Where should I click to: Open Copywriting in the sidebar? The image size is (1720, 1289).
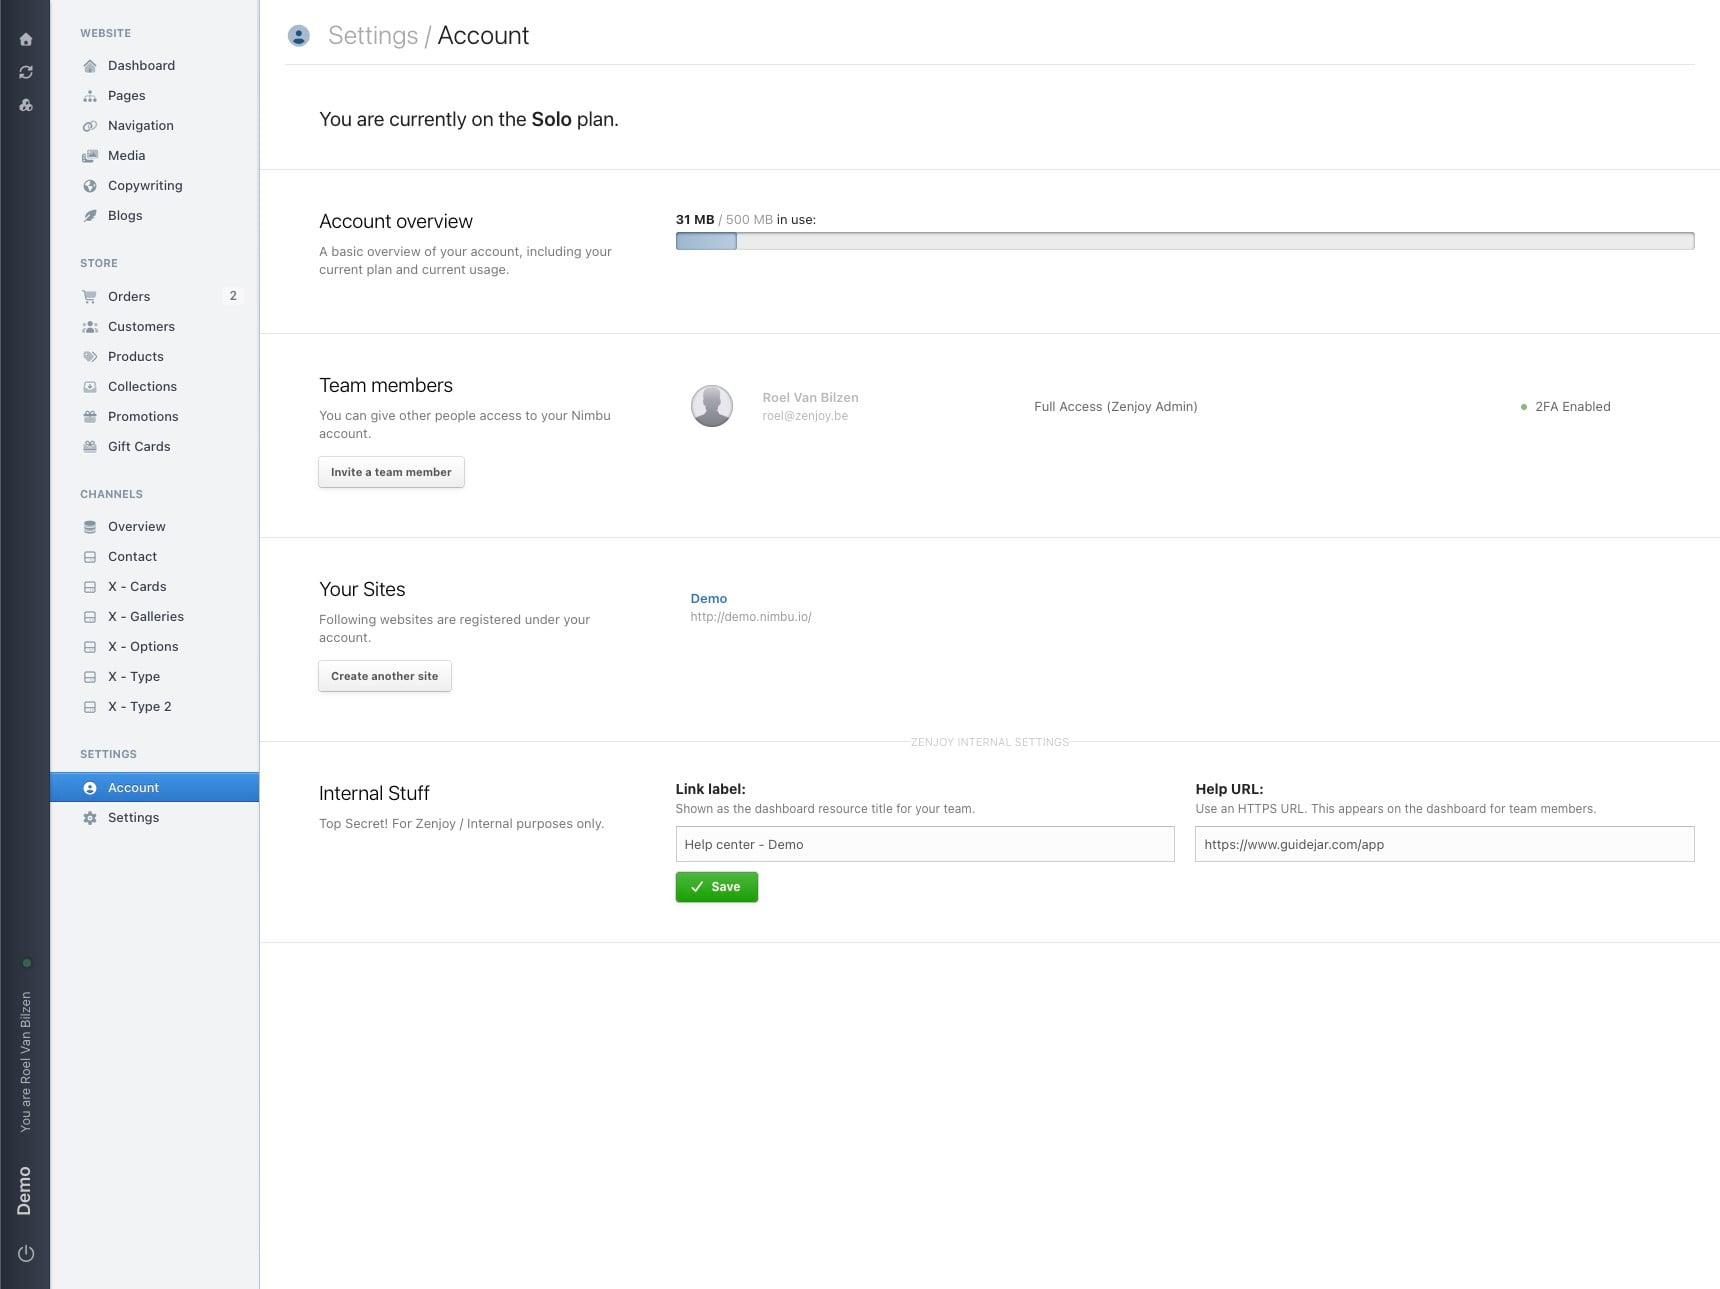[154, 186]
